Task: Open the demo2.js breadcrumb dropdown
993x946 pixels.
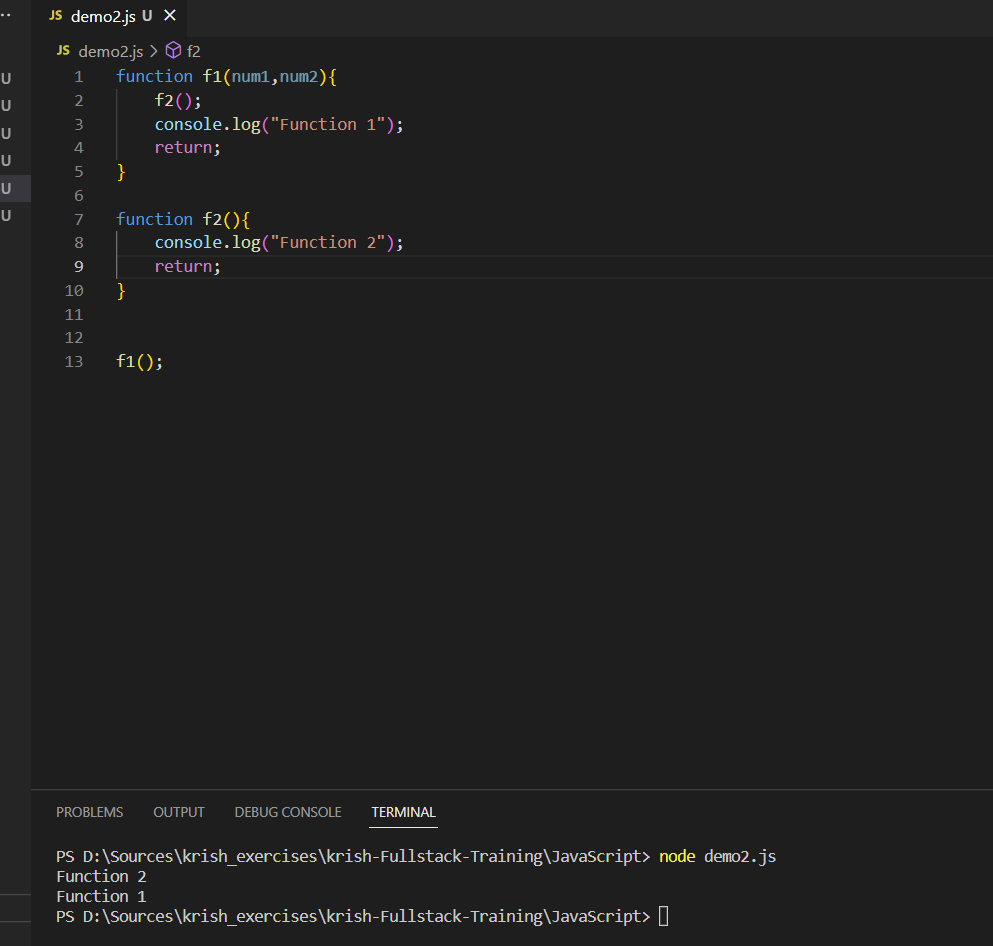Action: (110, 50)
